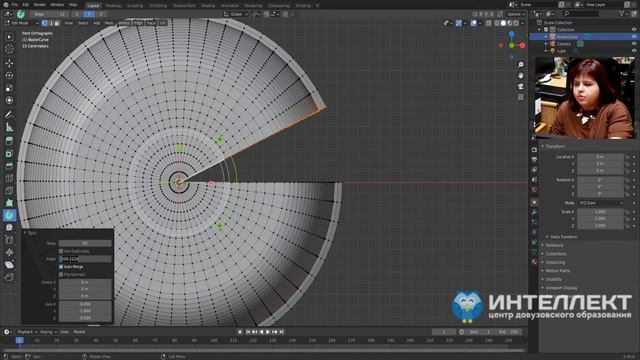The image size is (640, 360).
Task: Click the Z axis on navigation gizmo
Action: [x=512, y=34]
